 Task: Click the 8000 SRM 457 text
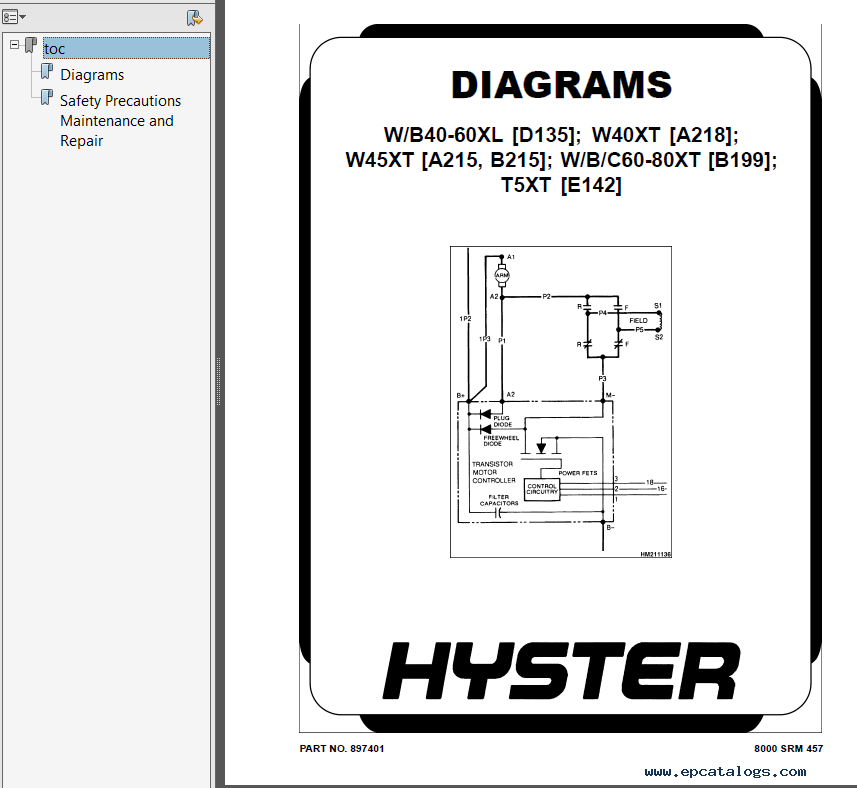(x=788, y=749)
